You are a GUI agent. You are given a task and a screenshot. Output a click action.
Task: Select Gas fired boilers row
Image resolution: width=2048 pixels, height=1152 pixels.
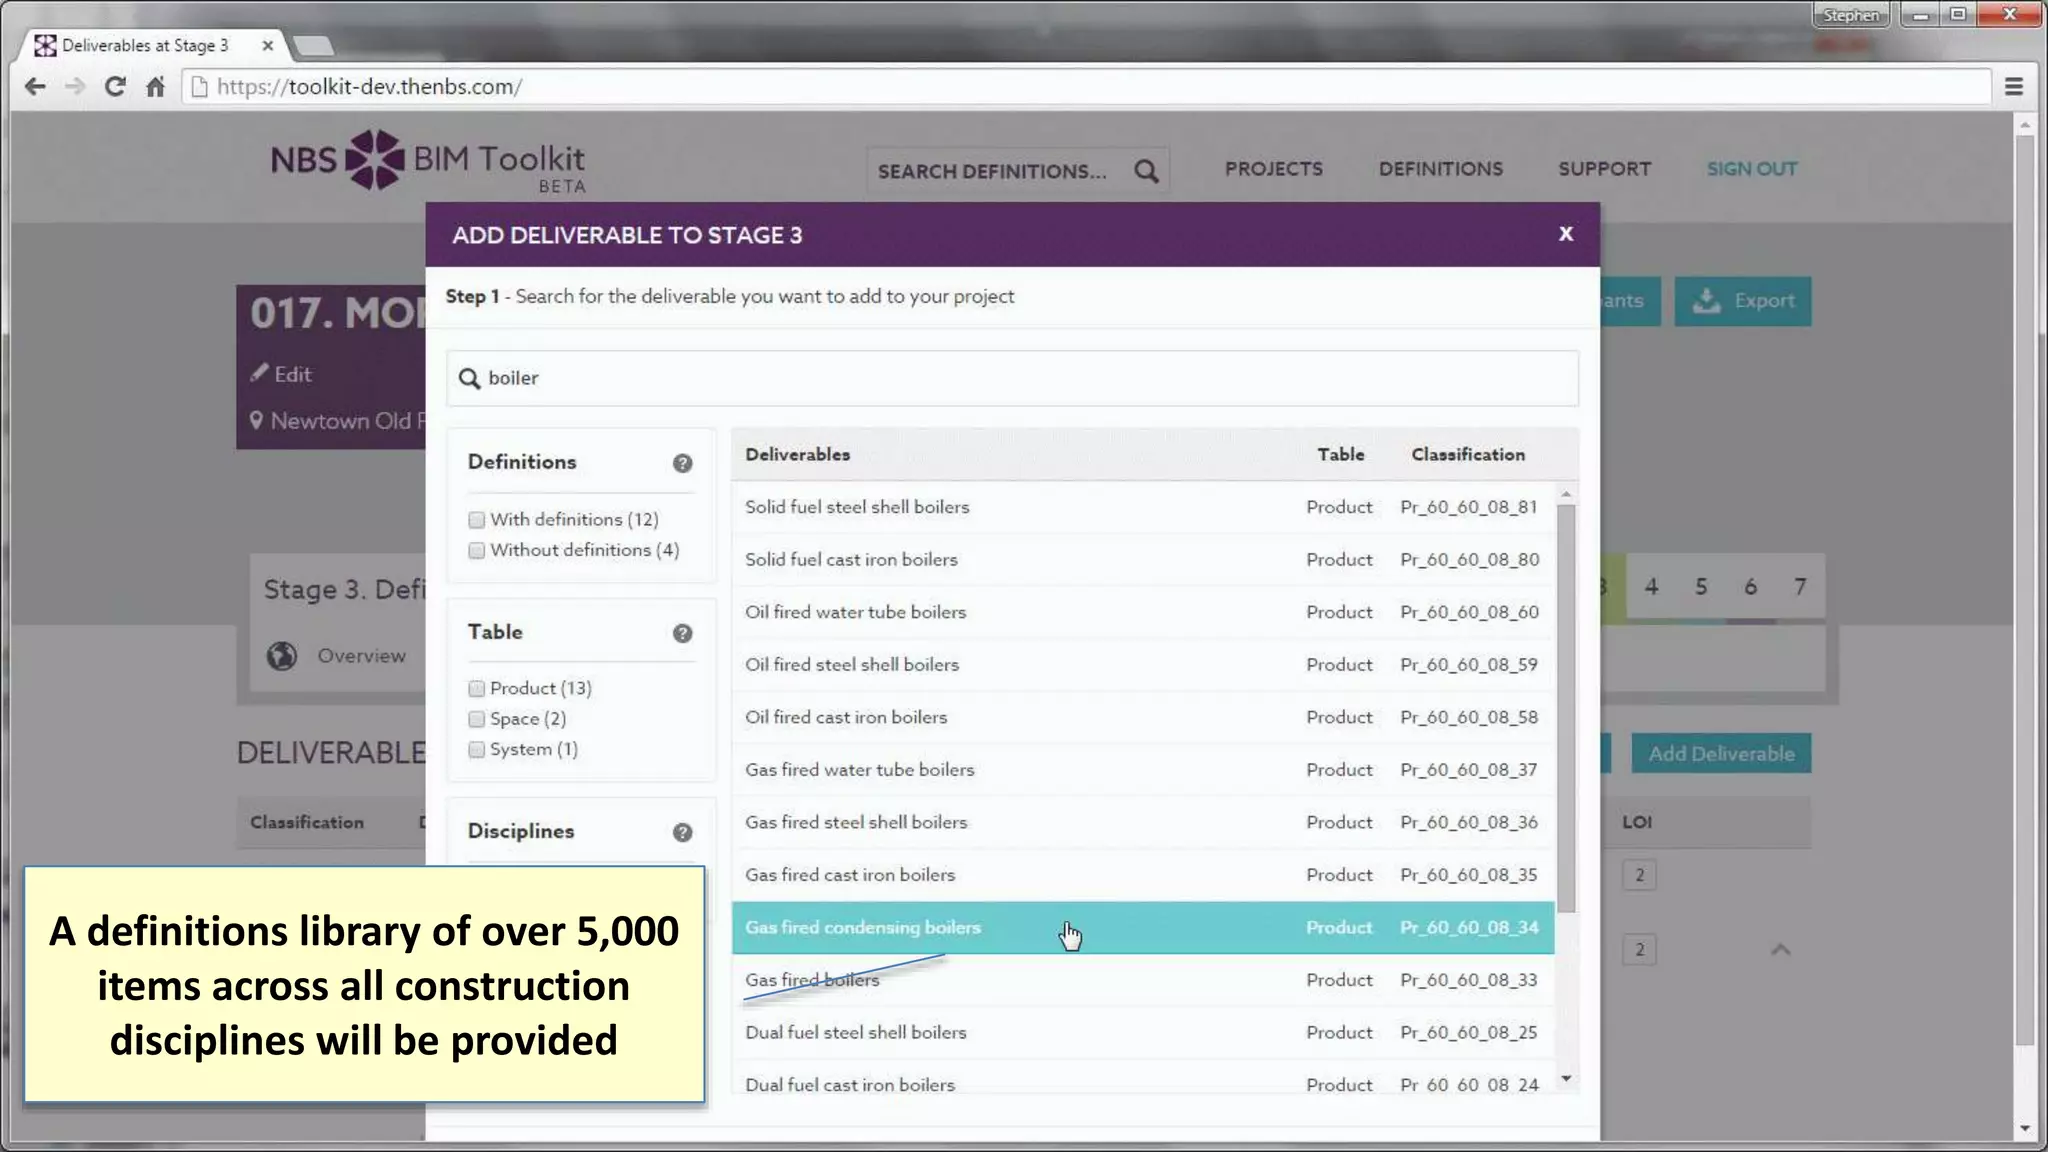(1143, 980)
